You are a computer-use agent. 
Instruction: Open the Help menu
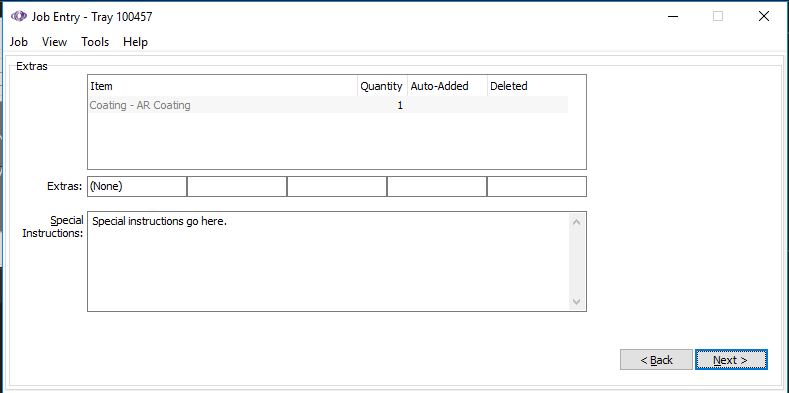point(135,42)
